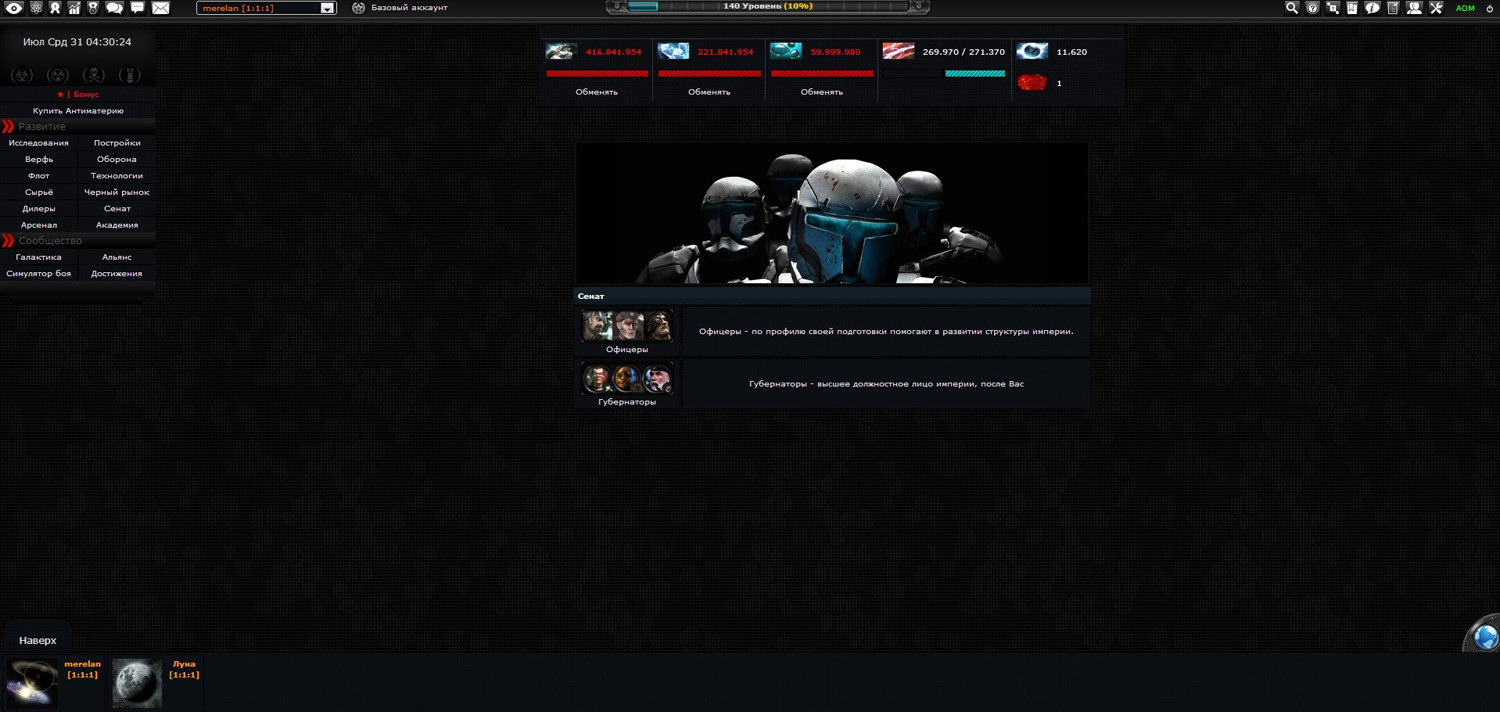The height and width of the screenshot is (712, 1500).
Task: Collapse the Развитие section header
Action: pyautogui.click(x=78, y=127)
